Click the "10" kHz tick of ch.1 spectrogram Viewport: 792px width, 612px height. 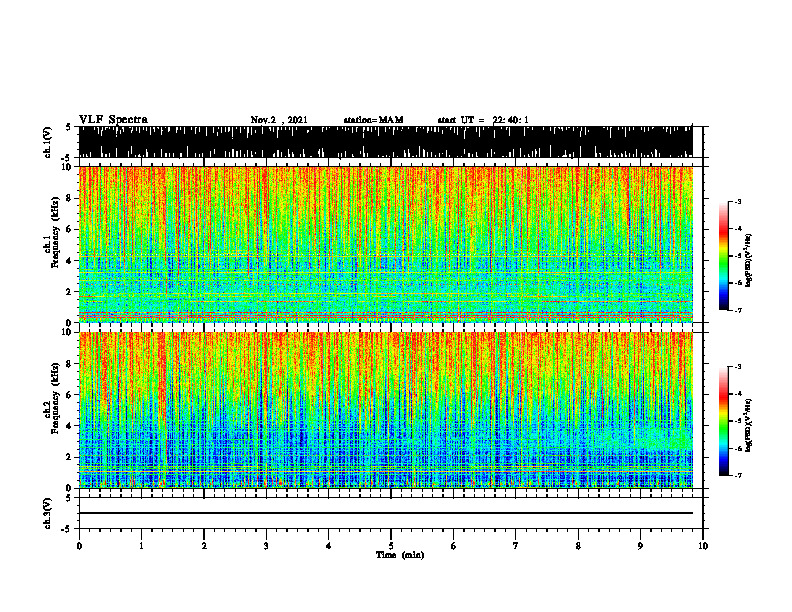(x=68, y=167)
